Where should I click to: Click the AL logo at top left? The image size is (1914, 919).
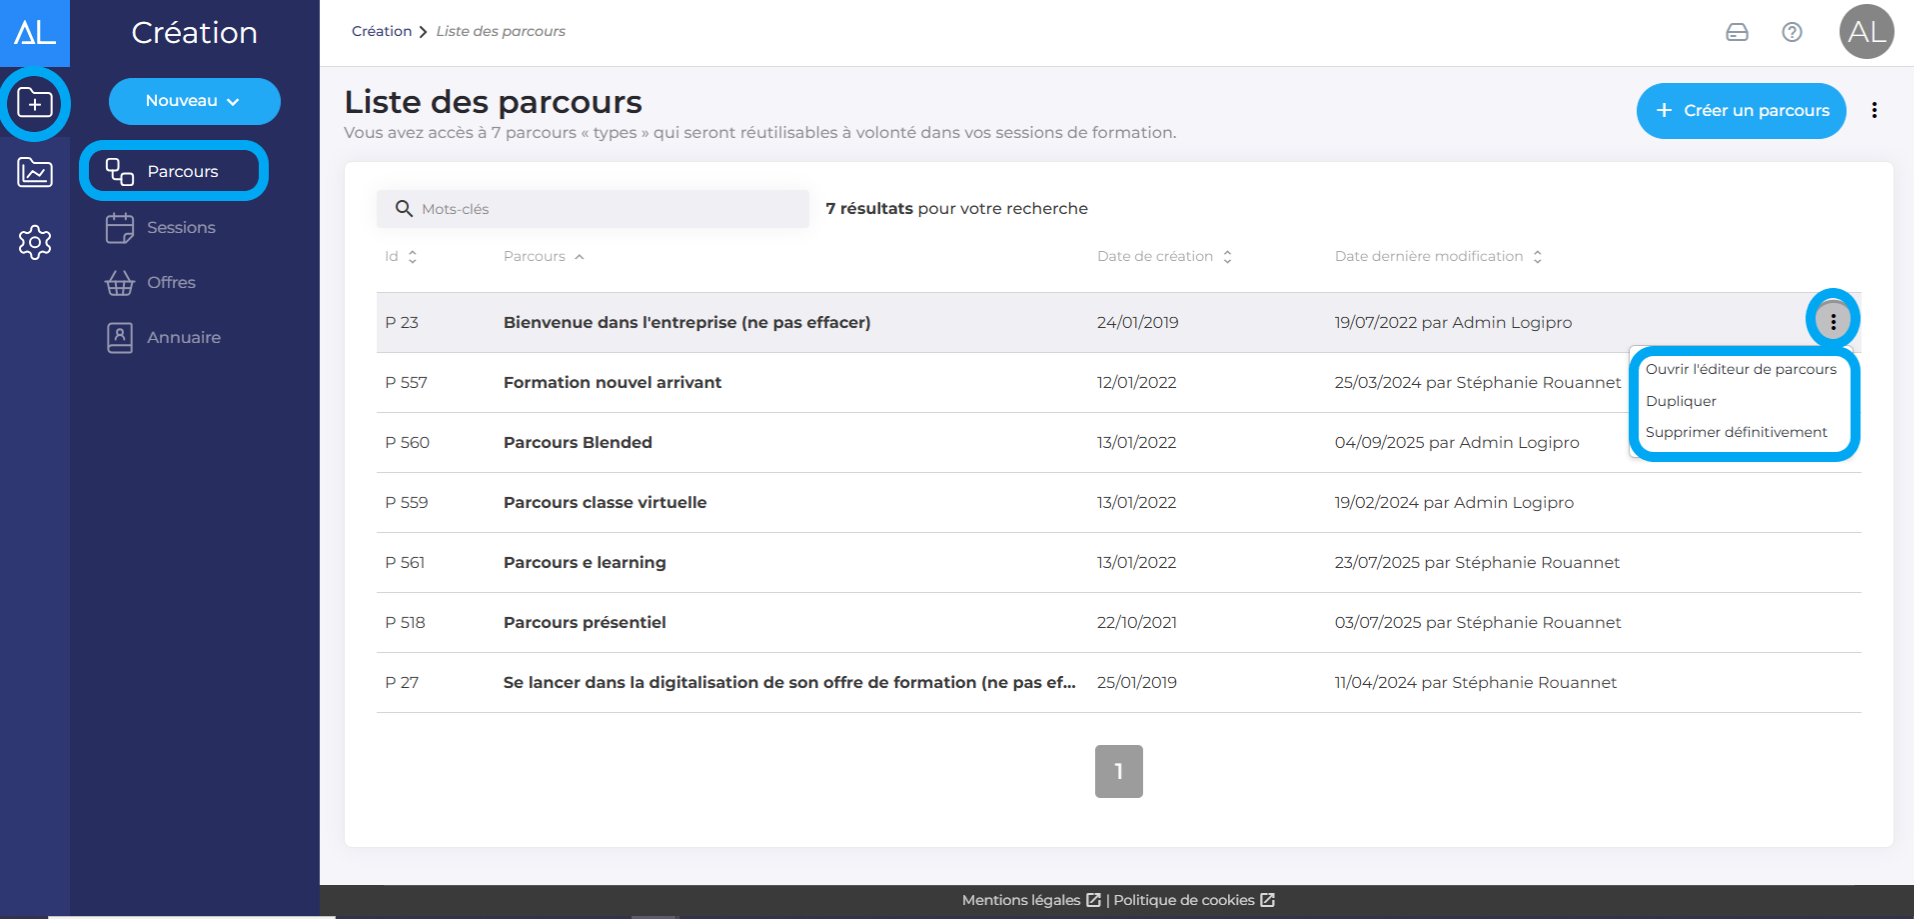pyautogui.click(x=35, y=33)
